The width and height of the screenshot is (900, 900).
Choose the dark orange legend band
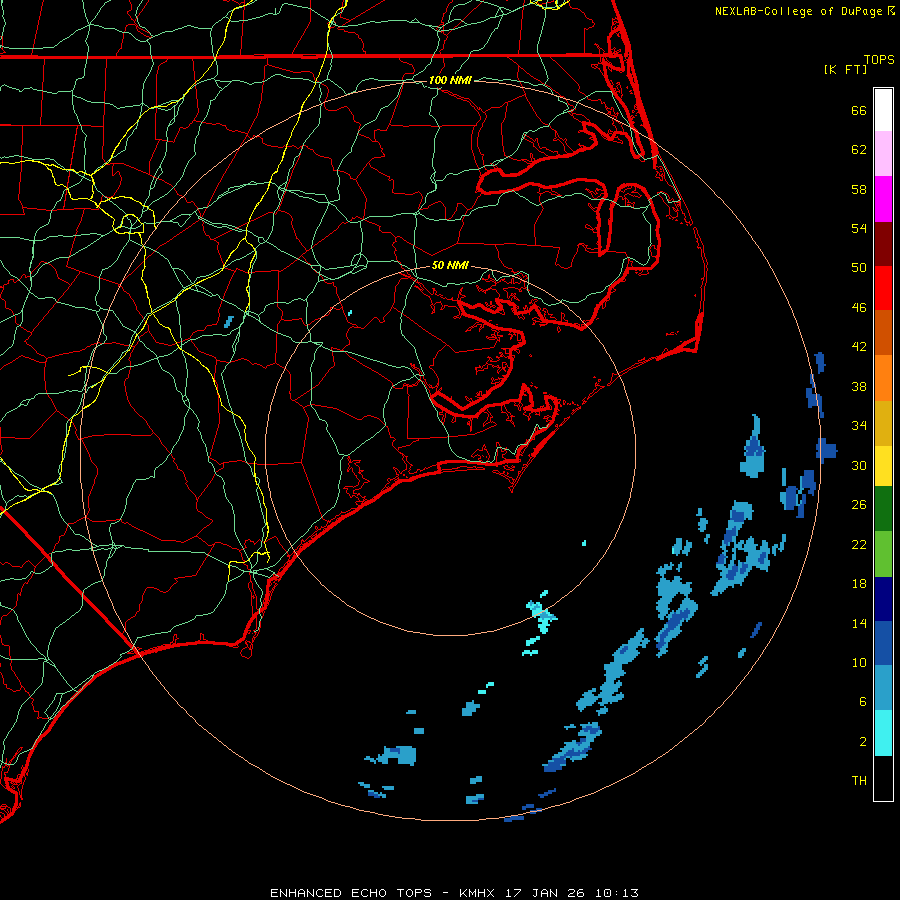tap(883, 333)
